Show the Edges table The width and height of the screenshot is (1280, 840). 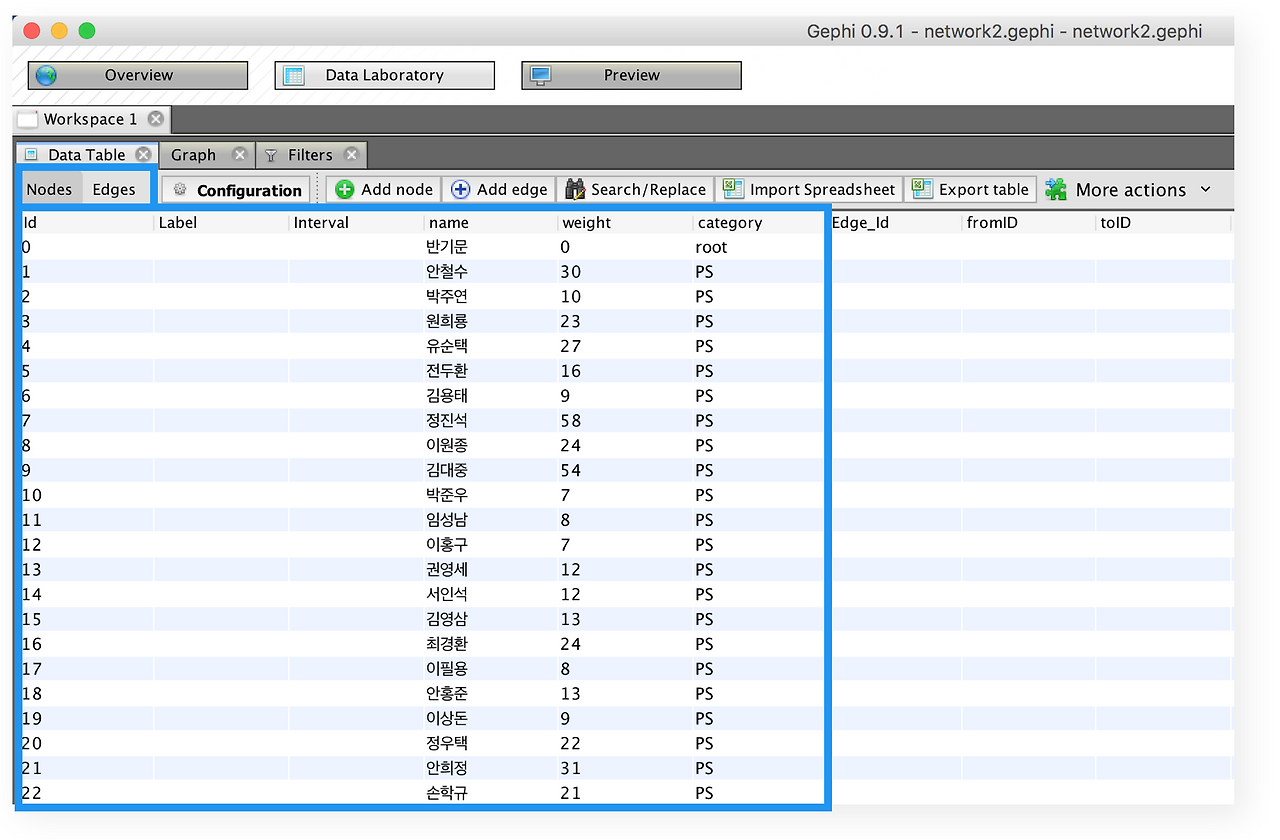114,189
